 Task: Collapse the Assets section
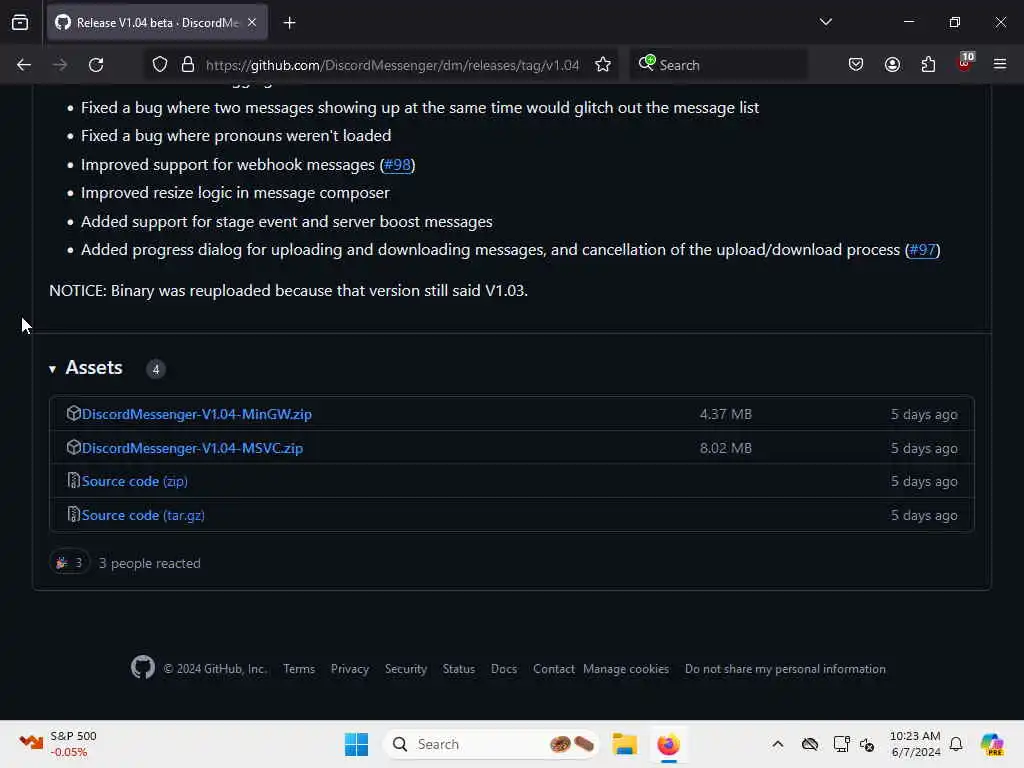point(86,368)
